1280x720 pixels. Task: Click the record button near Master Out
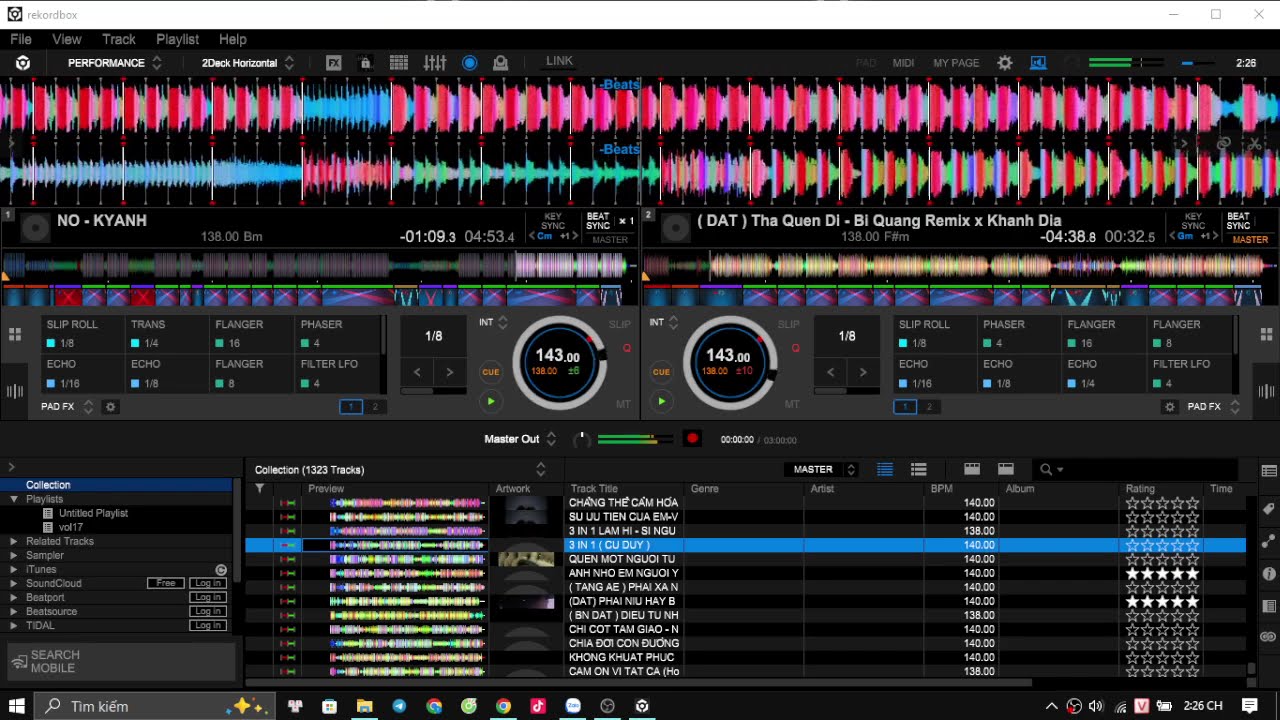[692, 438]
